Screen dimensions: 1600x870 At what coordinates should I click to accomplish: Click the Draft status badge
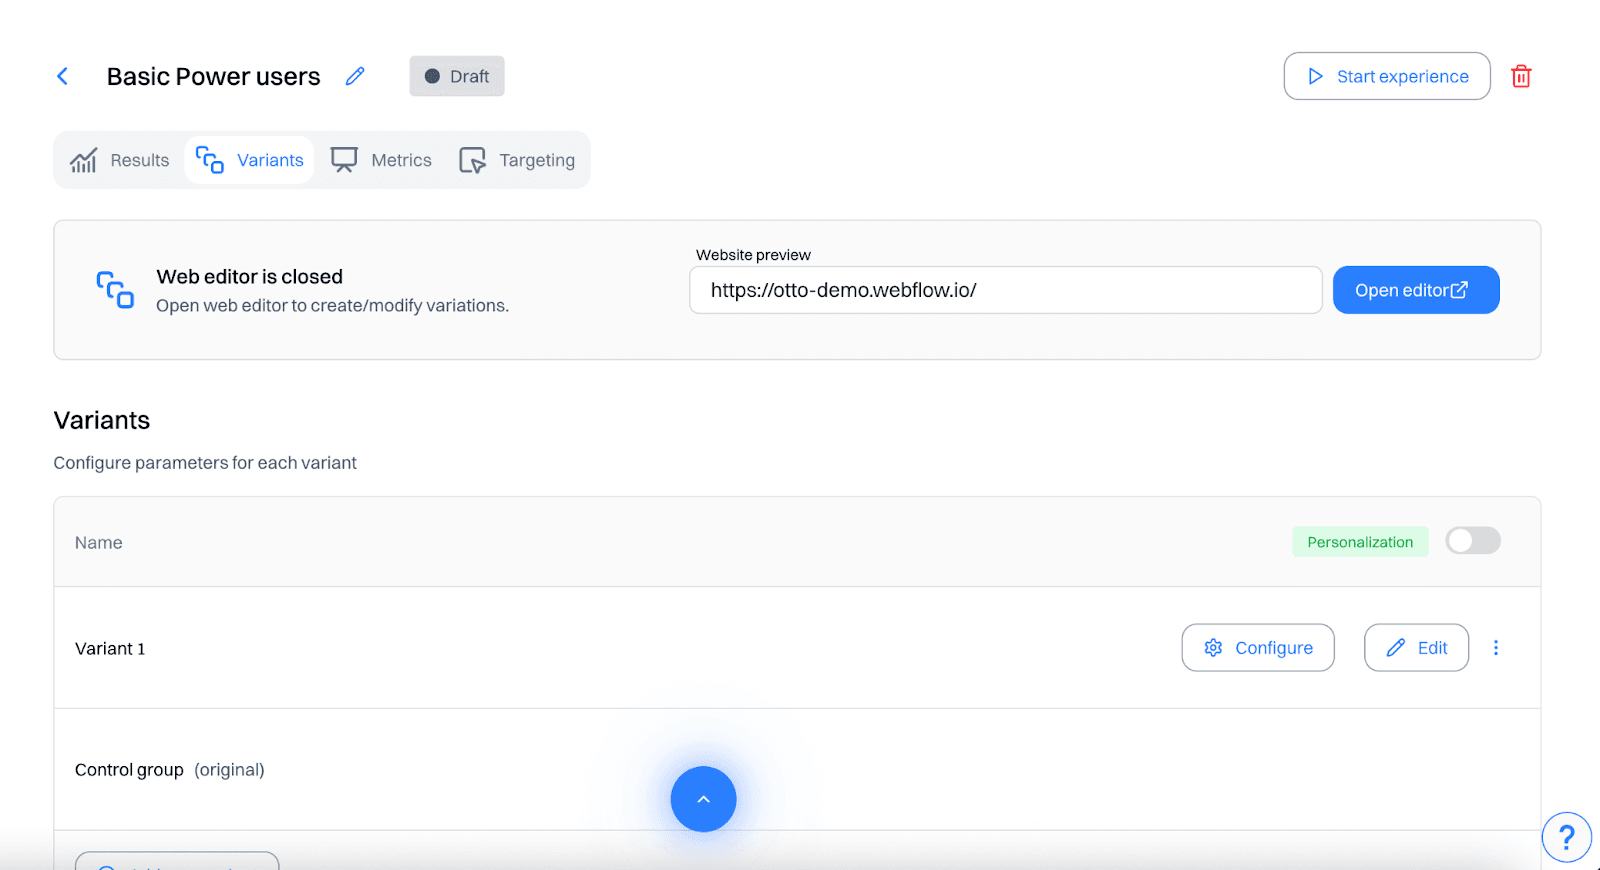tap(457, 77)
